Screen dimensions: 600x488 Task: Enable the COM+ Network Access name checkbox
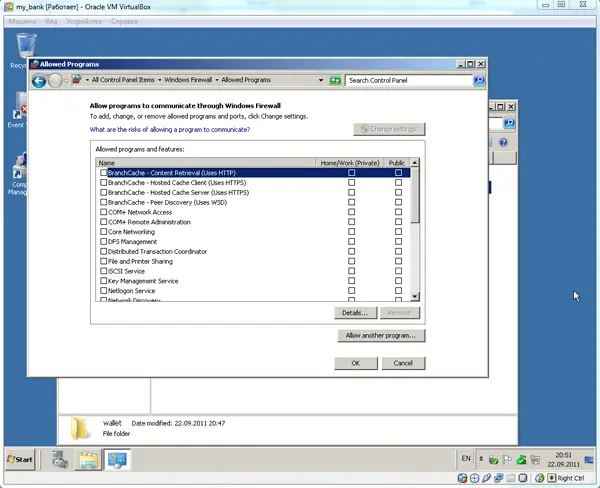[x=103, y=212]
